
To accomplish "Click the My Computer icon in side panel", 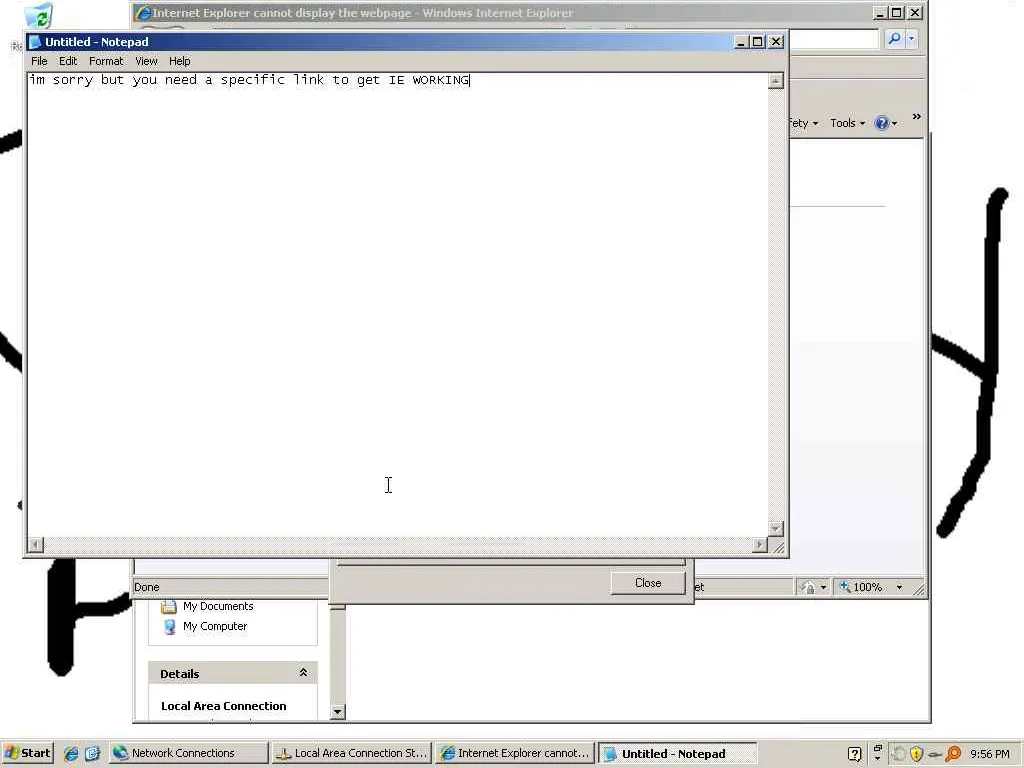I will pos(170,627).
